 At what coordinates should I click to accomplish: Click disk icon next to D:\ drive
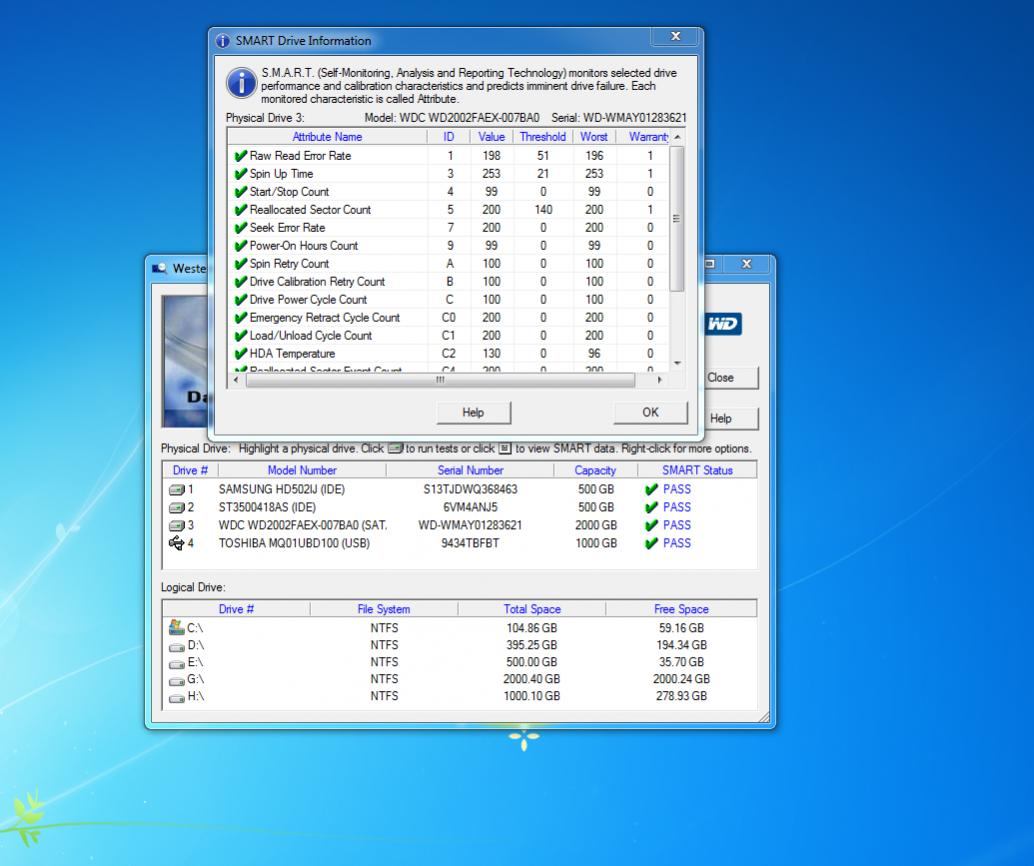pyautogui.click(x=176, y=646)
